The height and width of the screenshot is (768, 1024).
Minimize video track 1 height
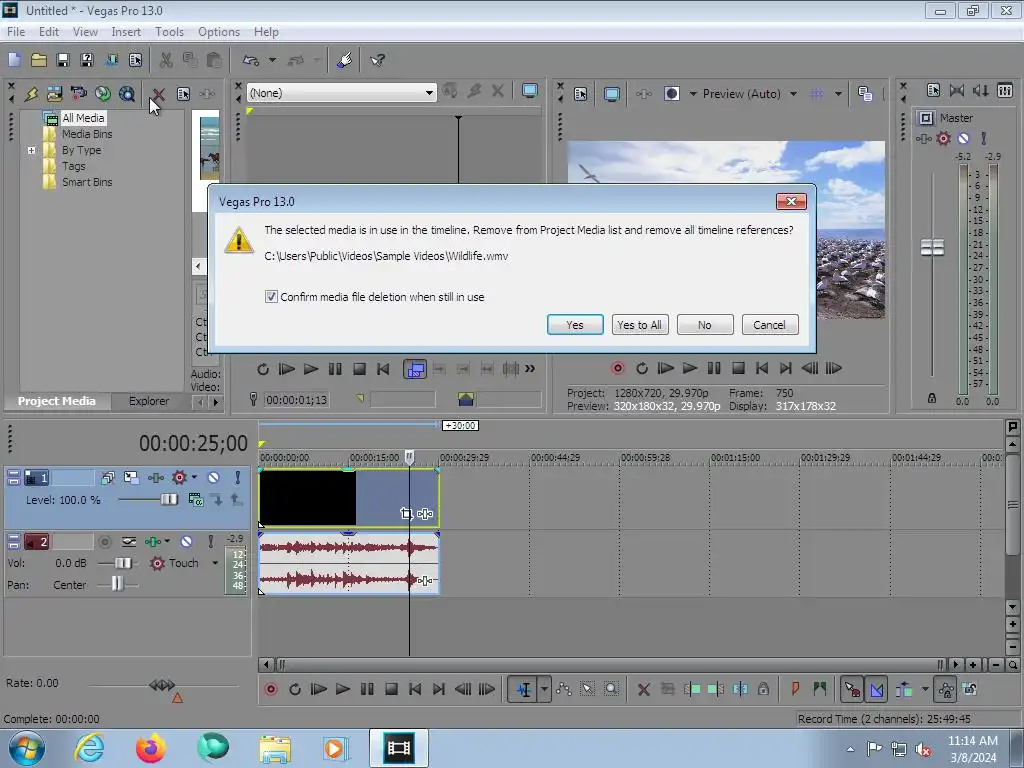[13, 473]
